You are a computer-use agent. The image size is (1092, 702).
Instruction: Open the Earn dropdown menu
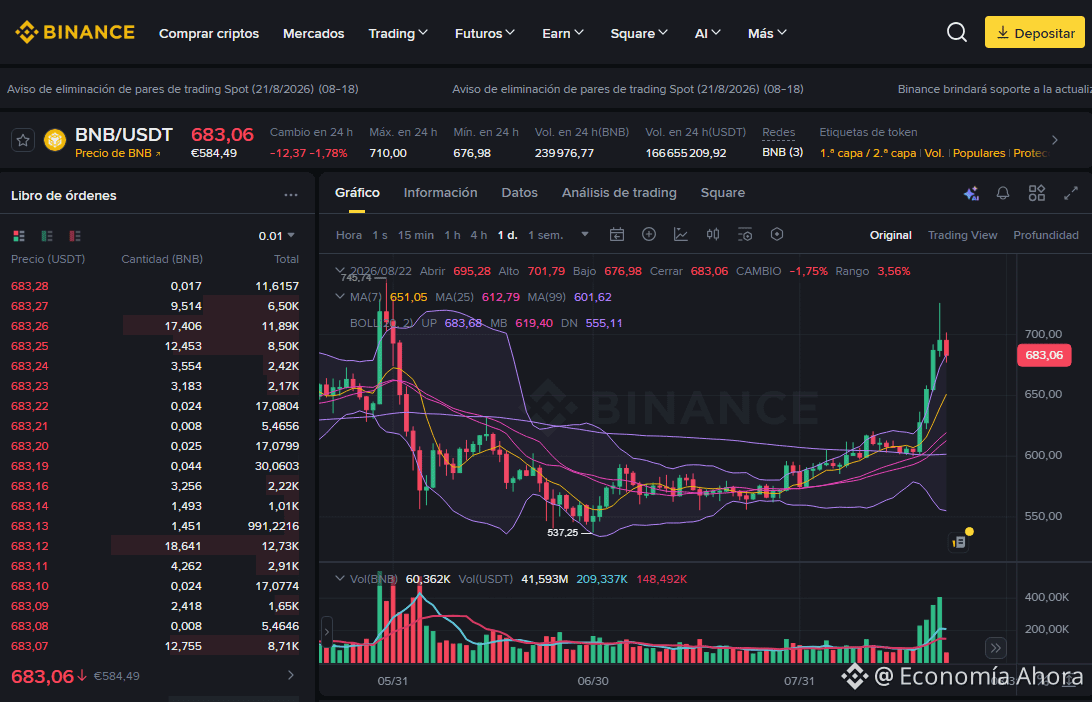[563, 33]
